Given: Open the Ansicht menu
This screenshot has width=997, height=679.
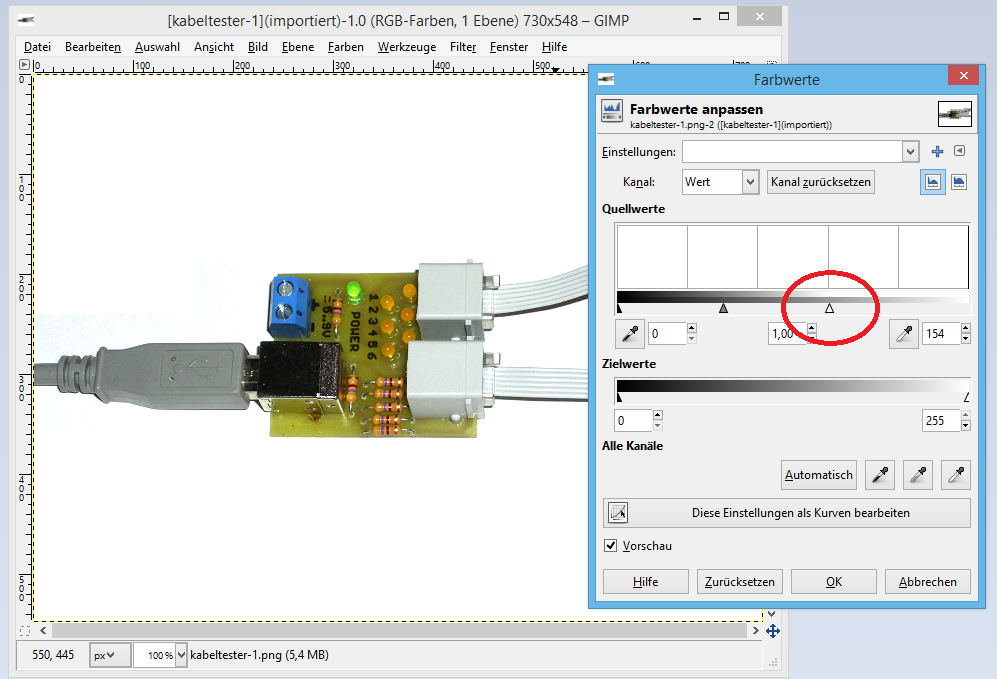Looking at the screenshot, I should [x=214, y=47].
